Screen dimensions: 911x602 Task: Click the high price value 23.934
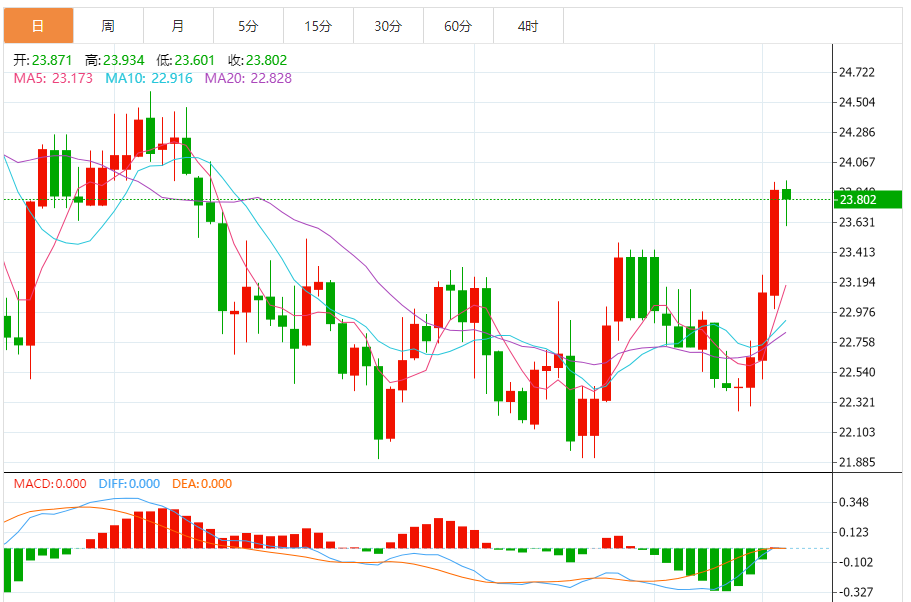pyautogui.click(x=124, y=60)
